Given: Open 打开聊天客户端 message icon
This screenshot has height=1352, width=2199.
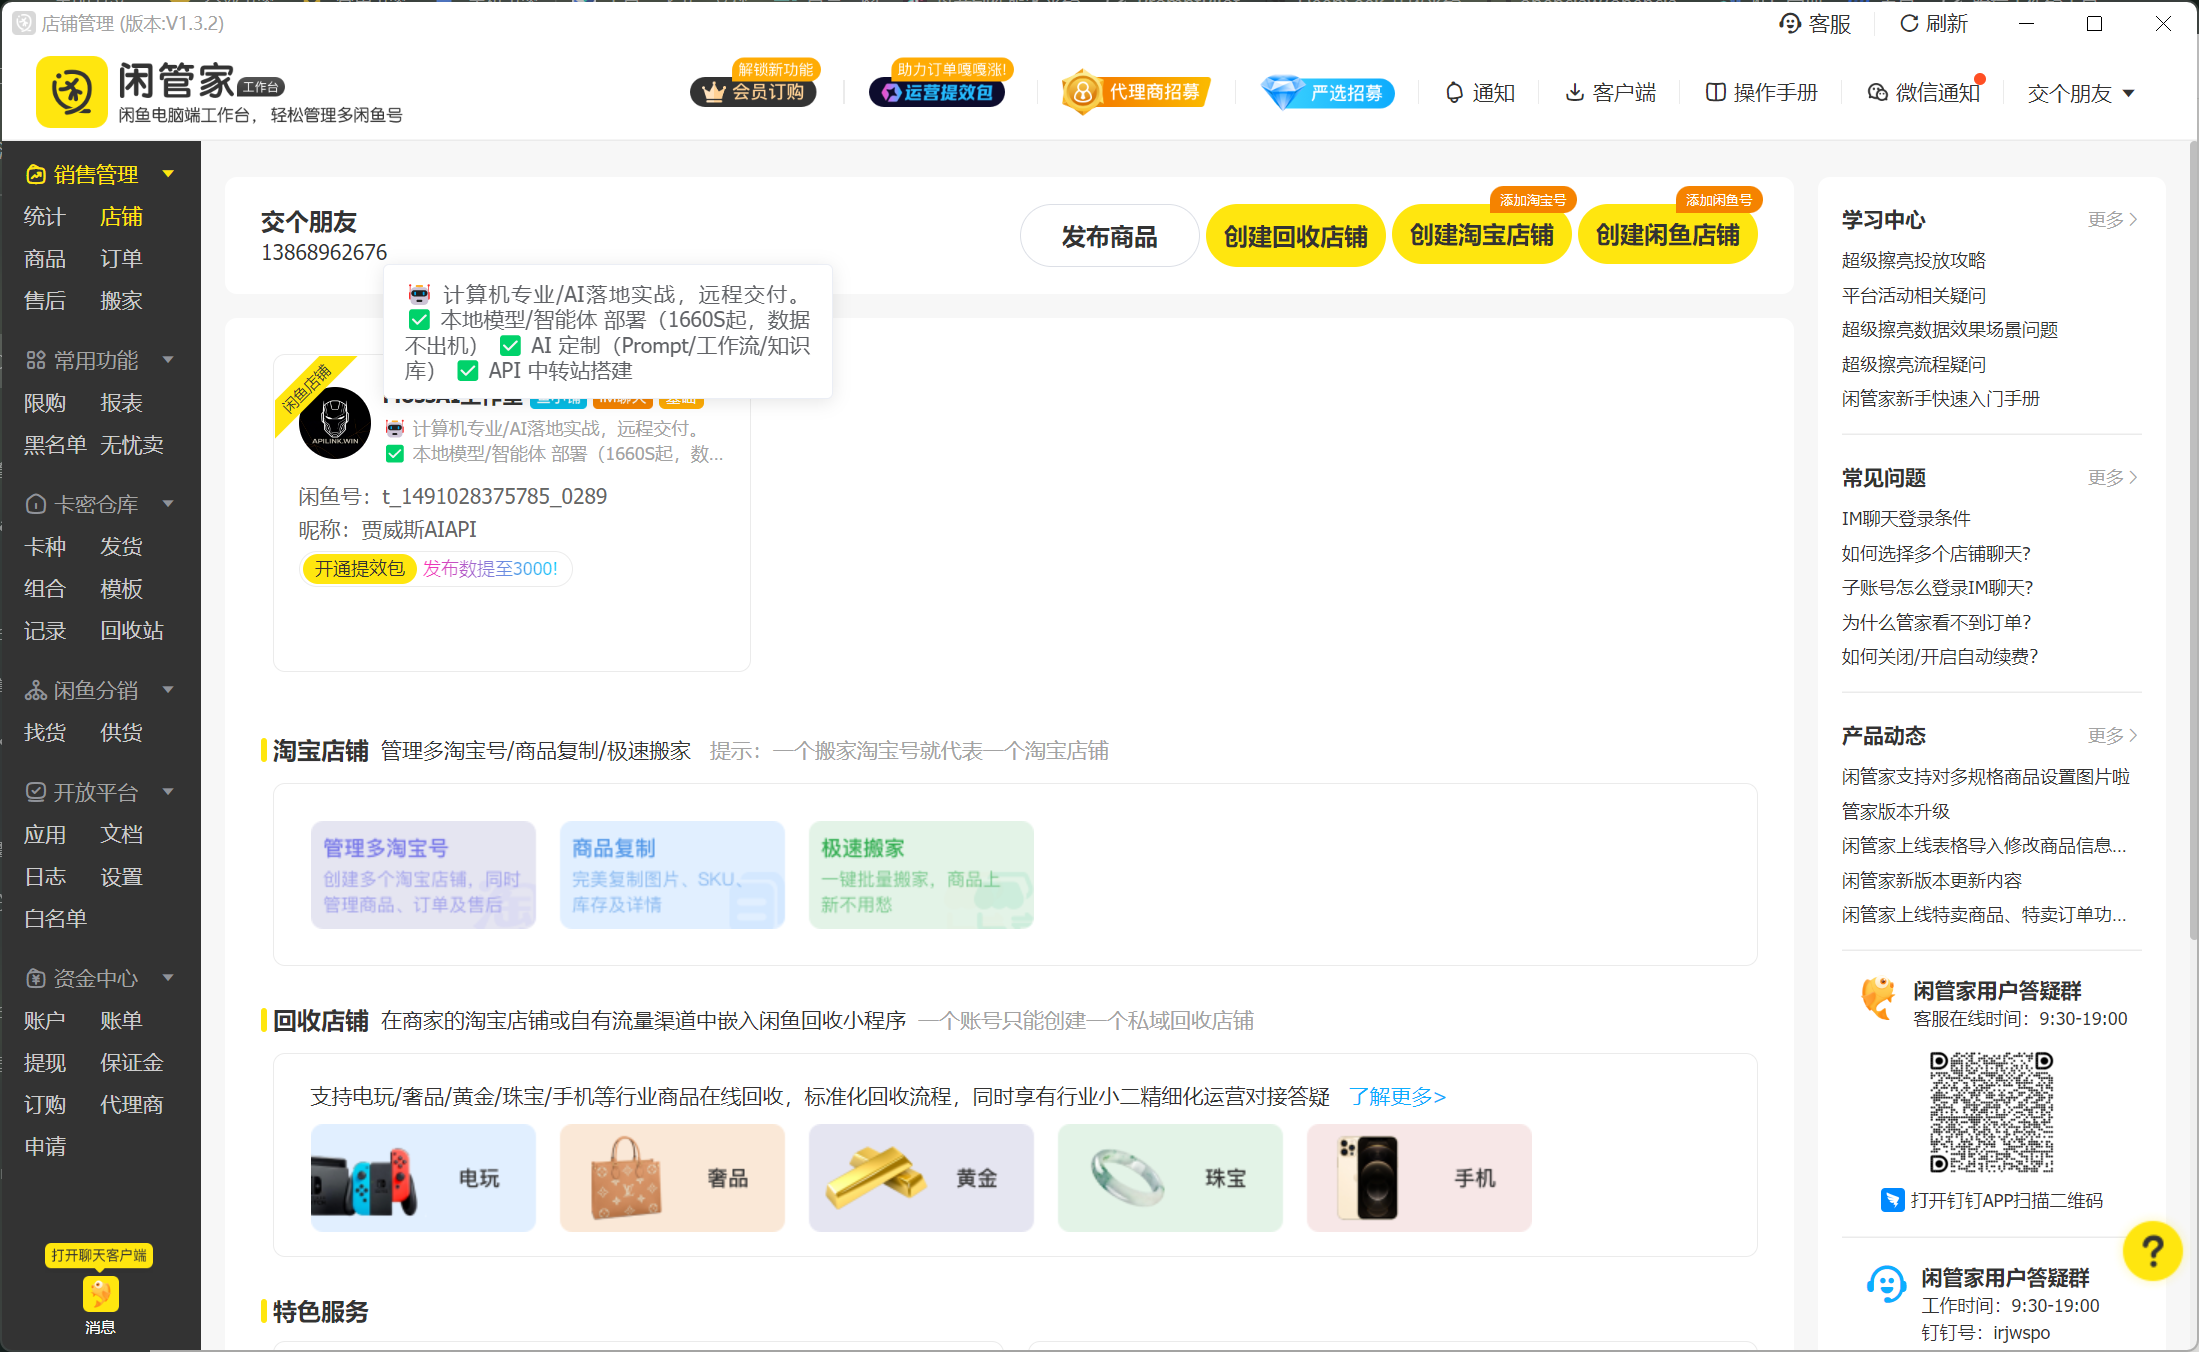Looking at the screenshot, I should (x=100, y=1294).
